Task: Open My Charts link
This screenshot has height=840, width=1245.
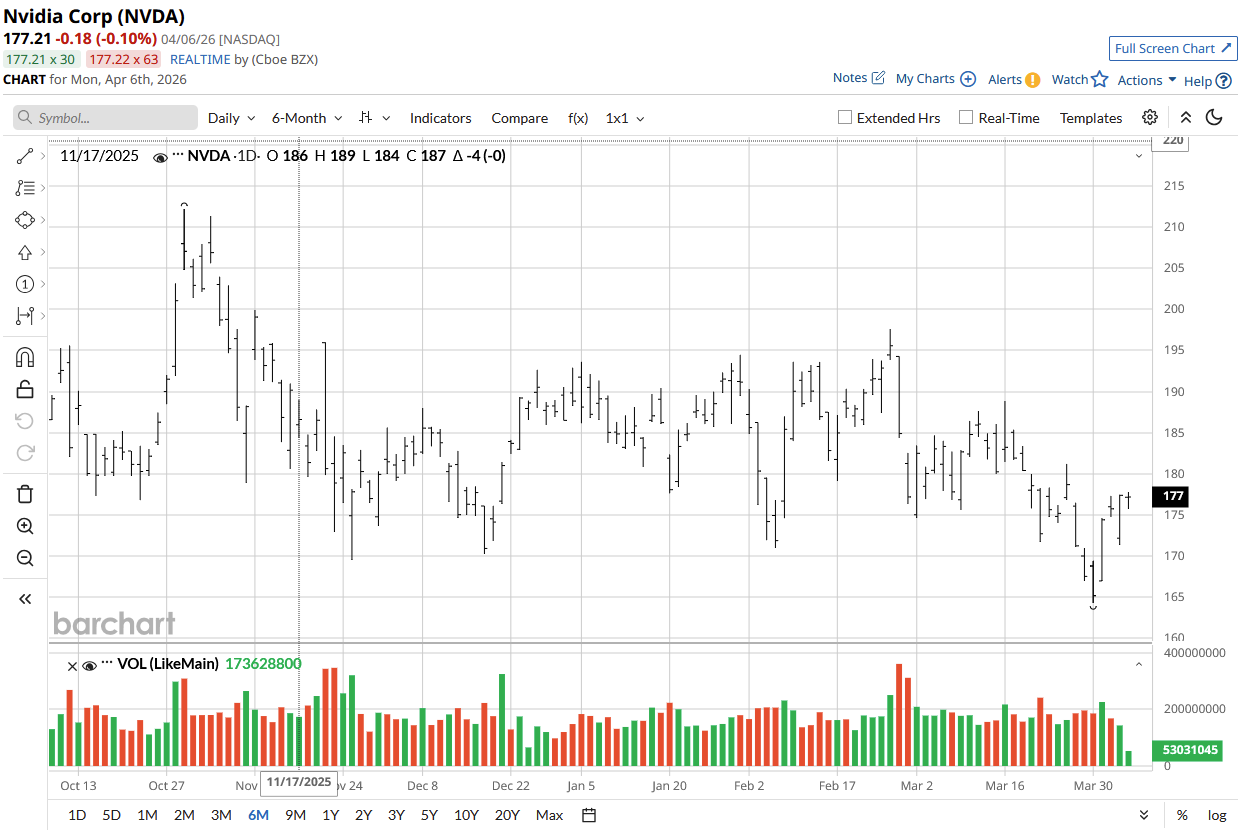Action: coord(935,78)
